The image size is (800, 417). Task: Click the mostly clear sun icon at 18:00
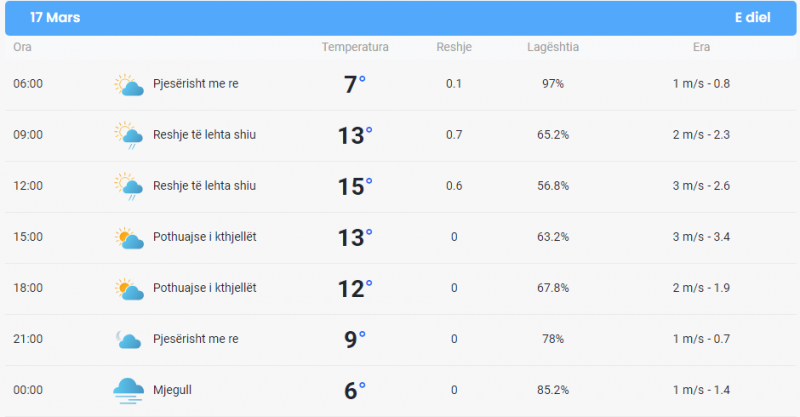tap(129, 289)
